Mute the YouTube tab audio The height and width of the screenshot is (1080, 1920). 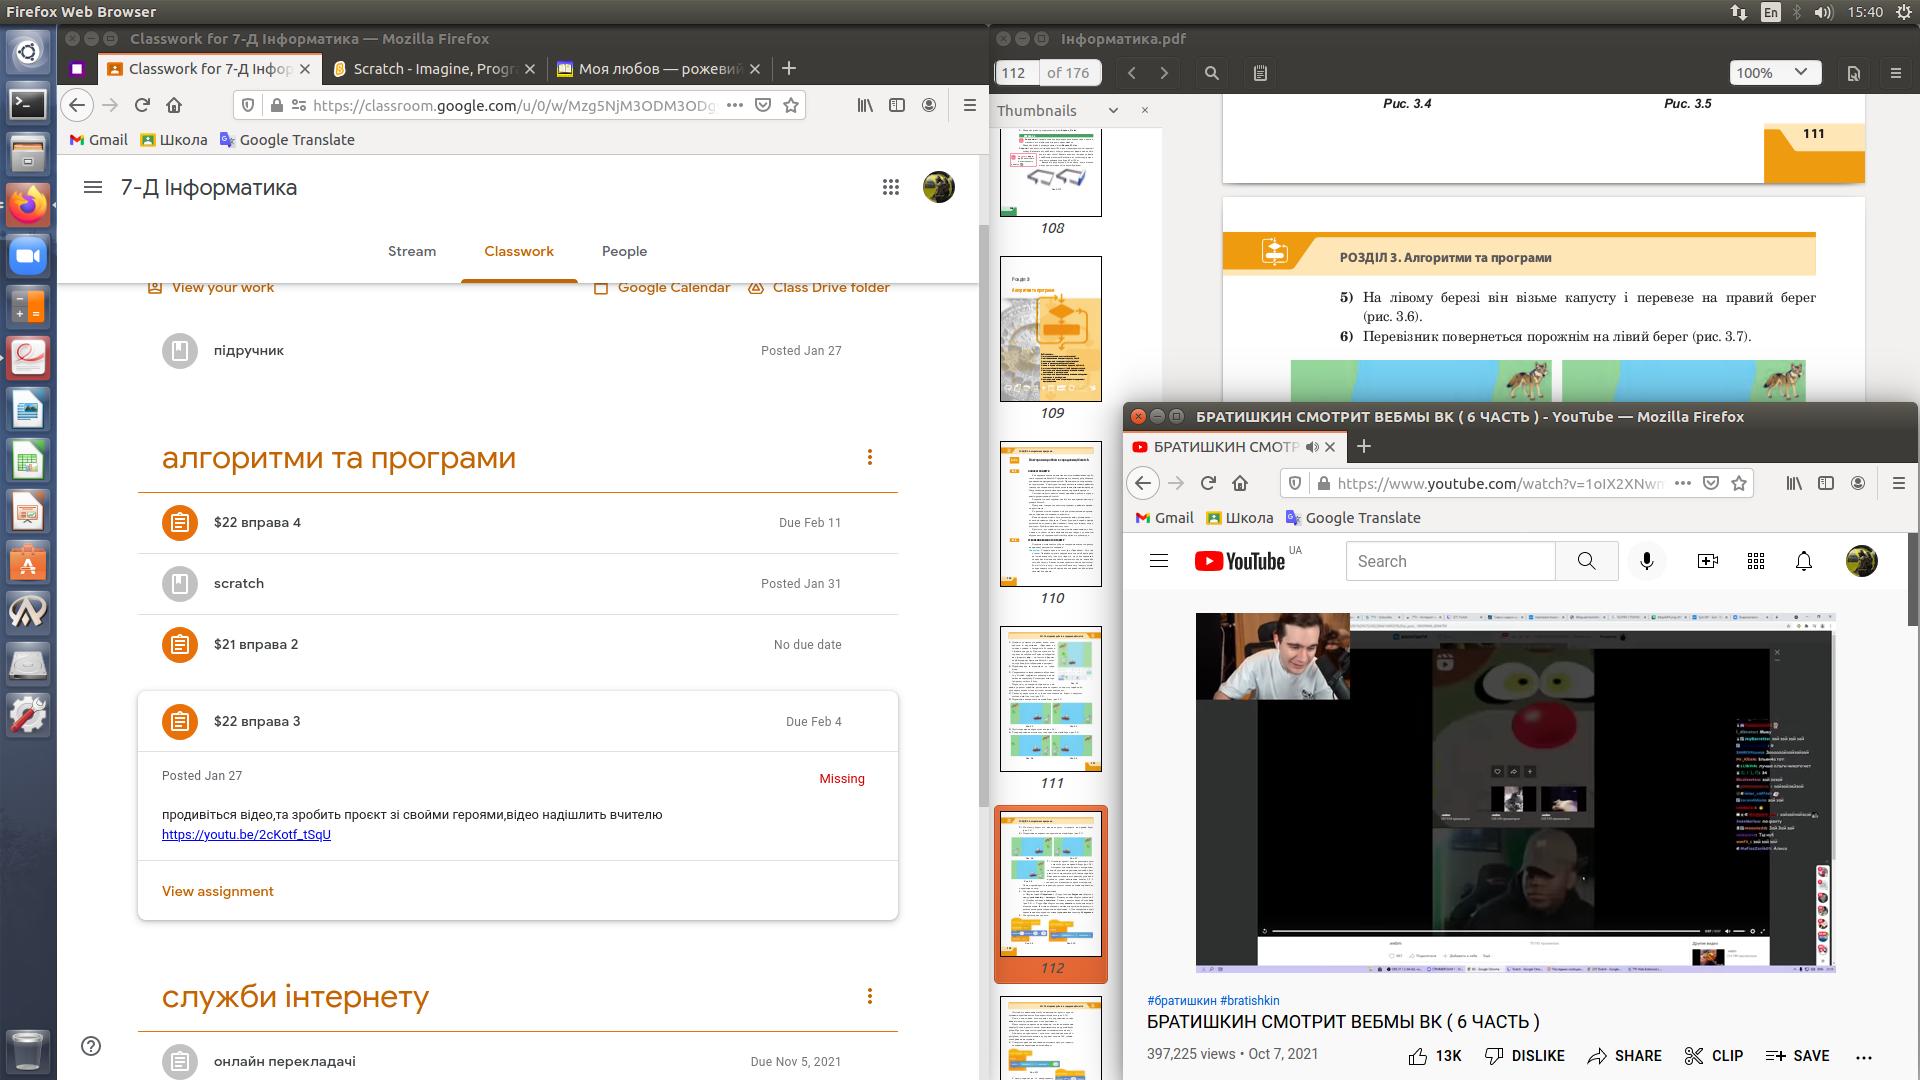tap(1312, 447)
